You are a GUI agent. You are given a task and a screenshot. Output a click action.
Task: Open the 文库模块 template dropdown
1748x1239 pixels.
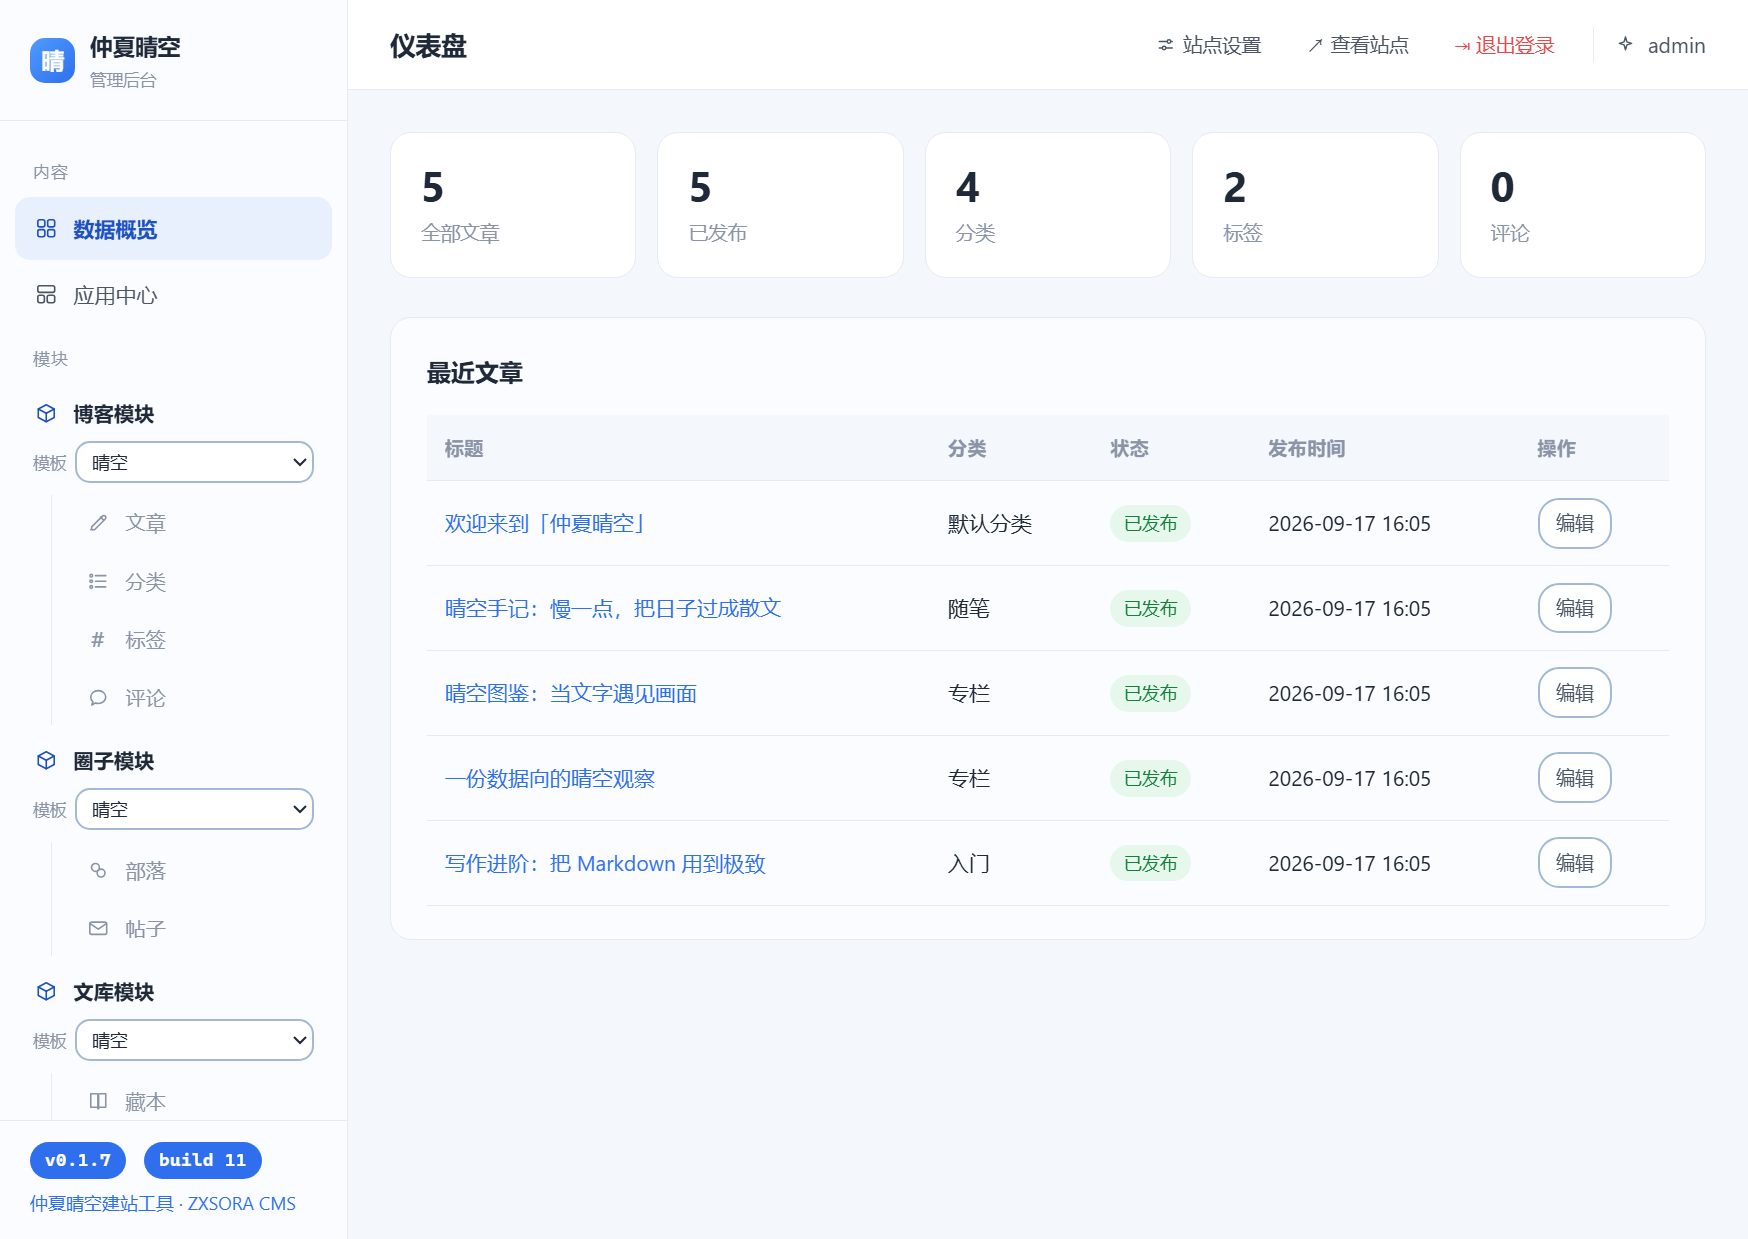point(194,1040)
